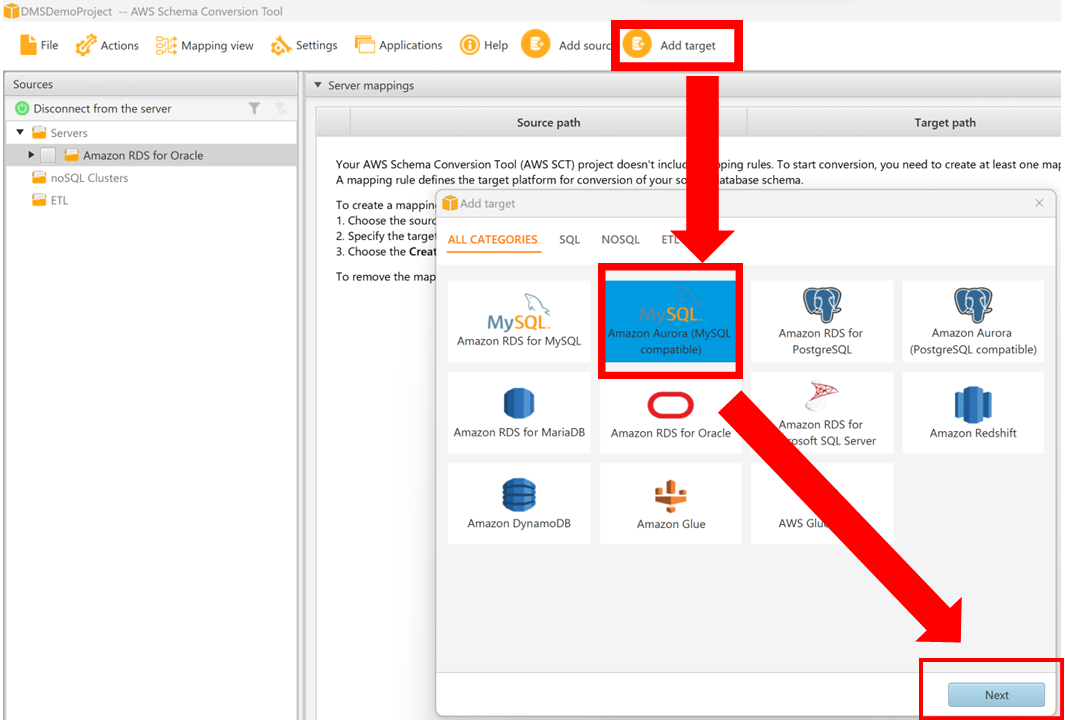Click Disconnect from the server text
Image resolution: width=1065 pixels, height=720 pixels.
pyautogui.click(x=103, y=109)
